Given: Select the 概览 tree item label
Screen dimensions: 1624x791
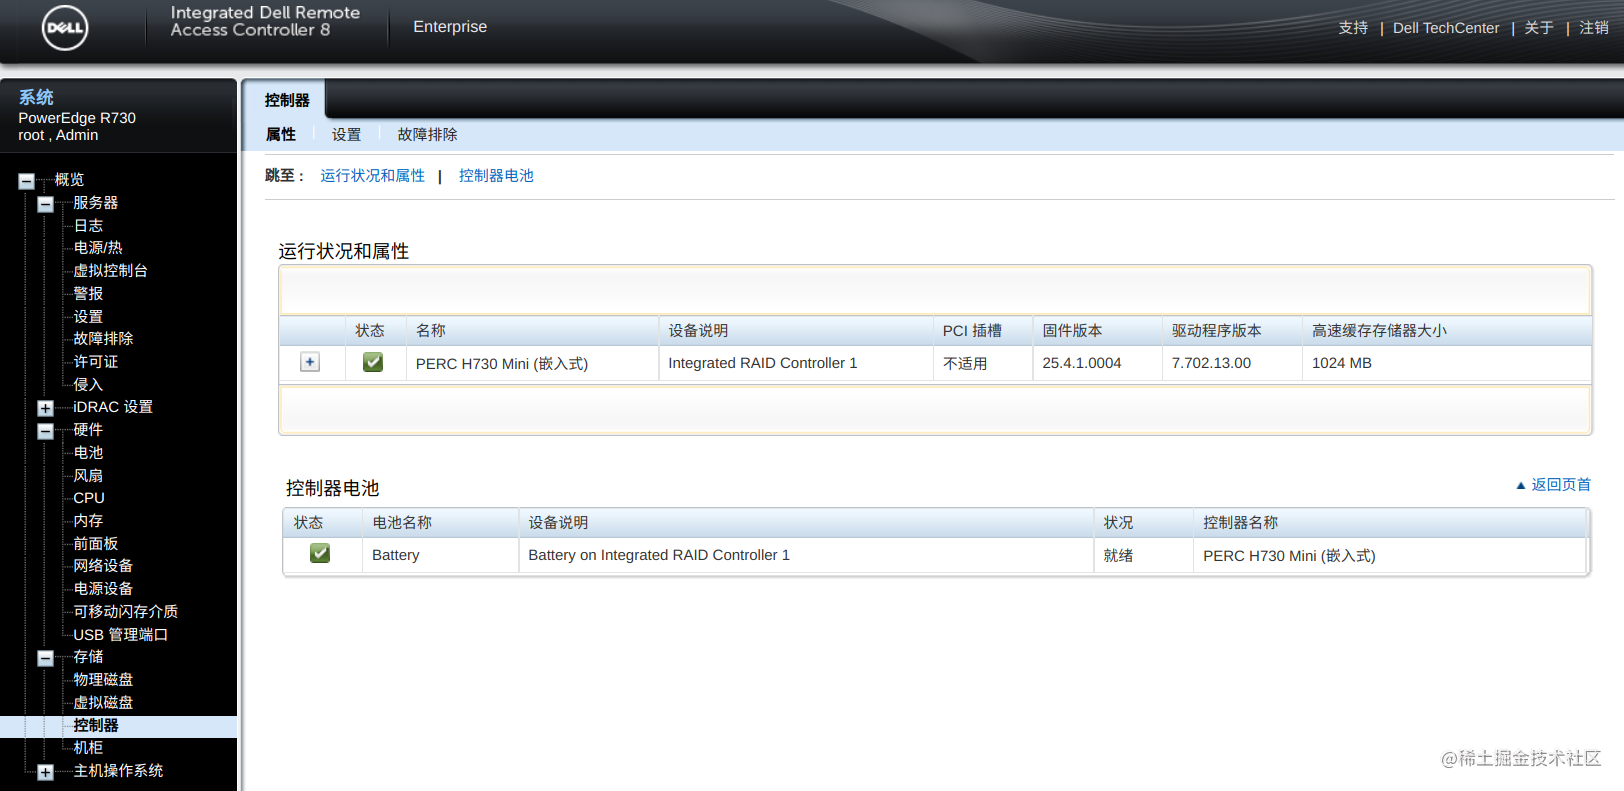Looking at the screenshot, I should click(69, 179).
